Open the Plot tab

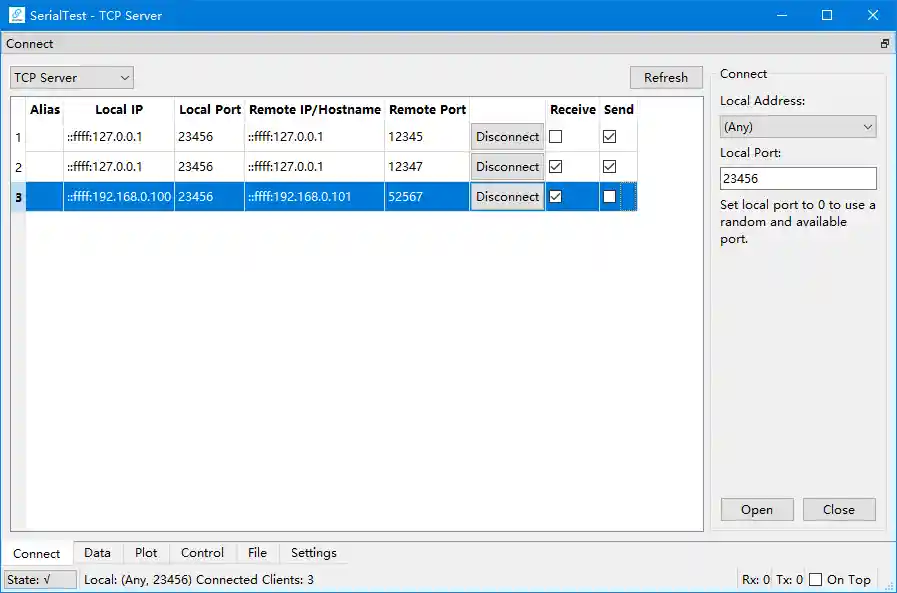pyautogui.click(x=146, y=553)
